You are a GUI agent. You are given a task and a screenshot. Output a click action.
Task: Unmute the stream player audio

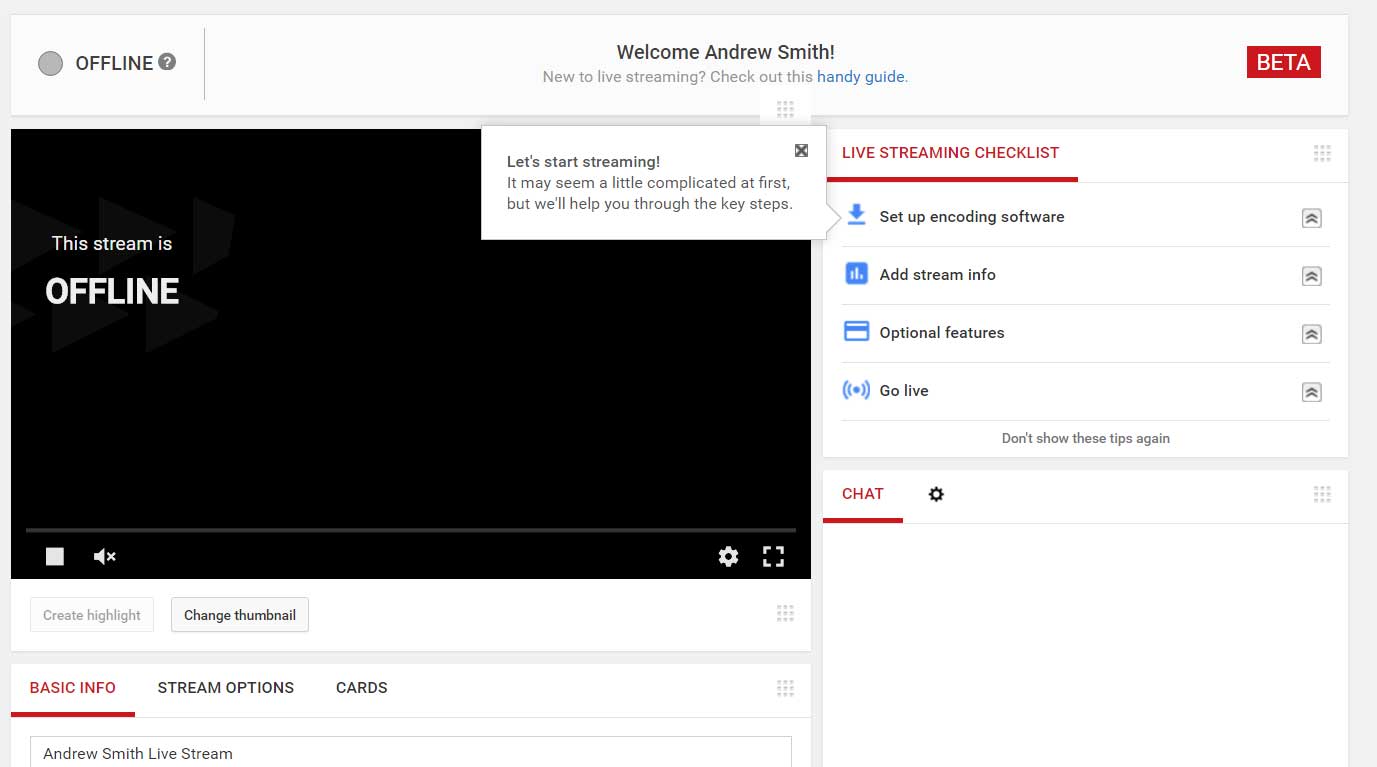[x=104, y=556]
